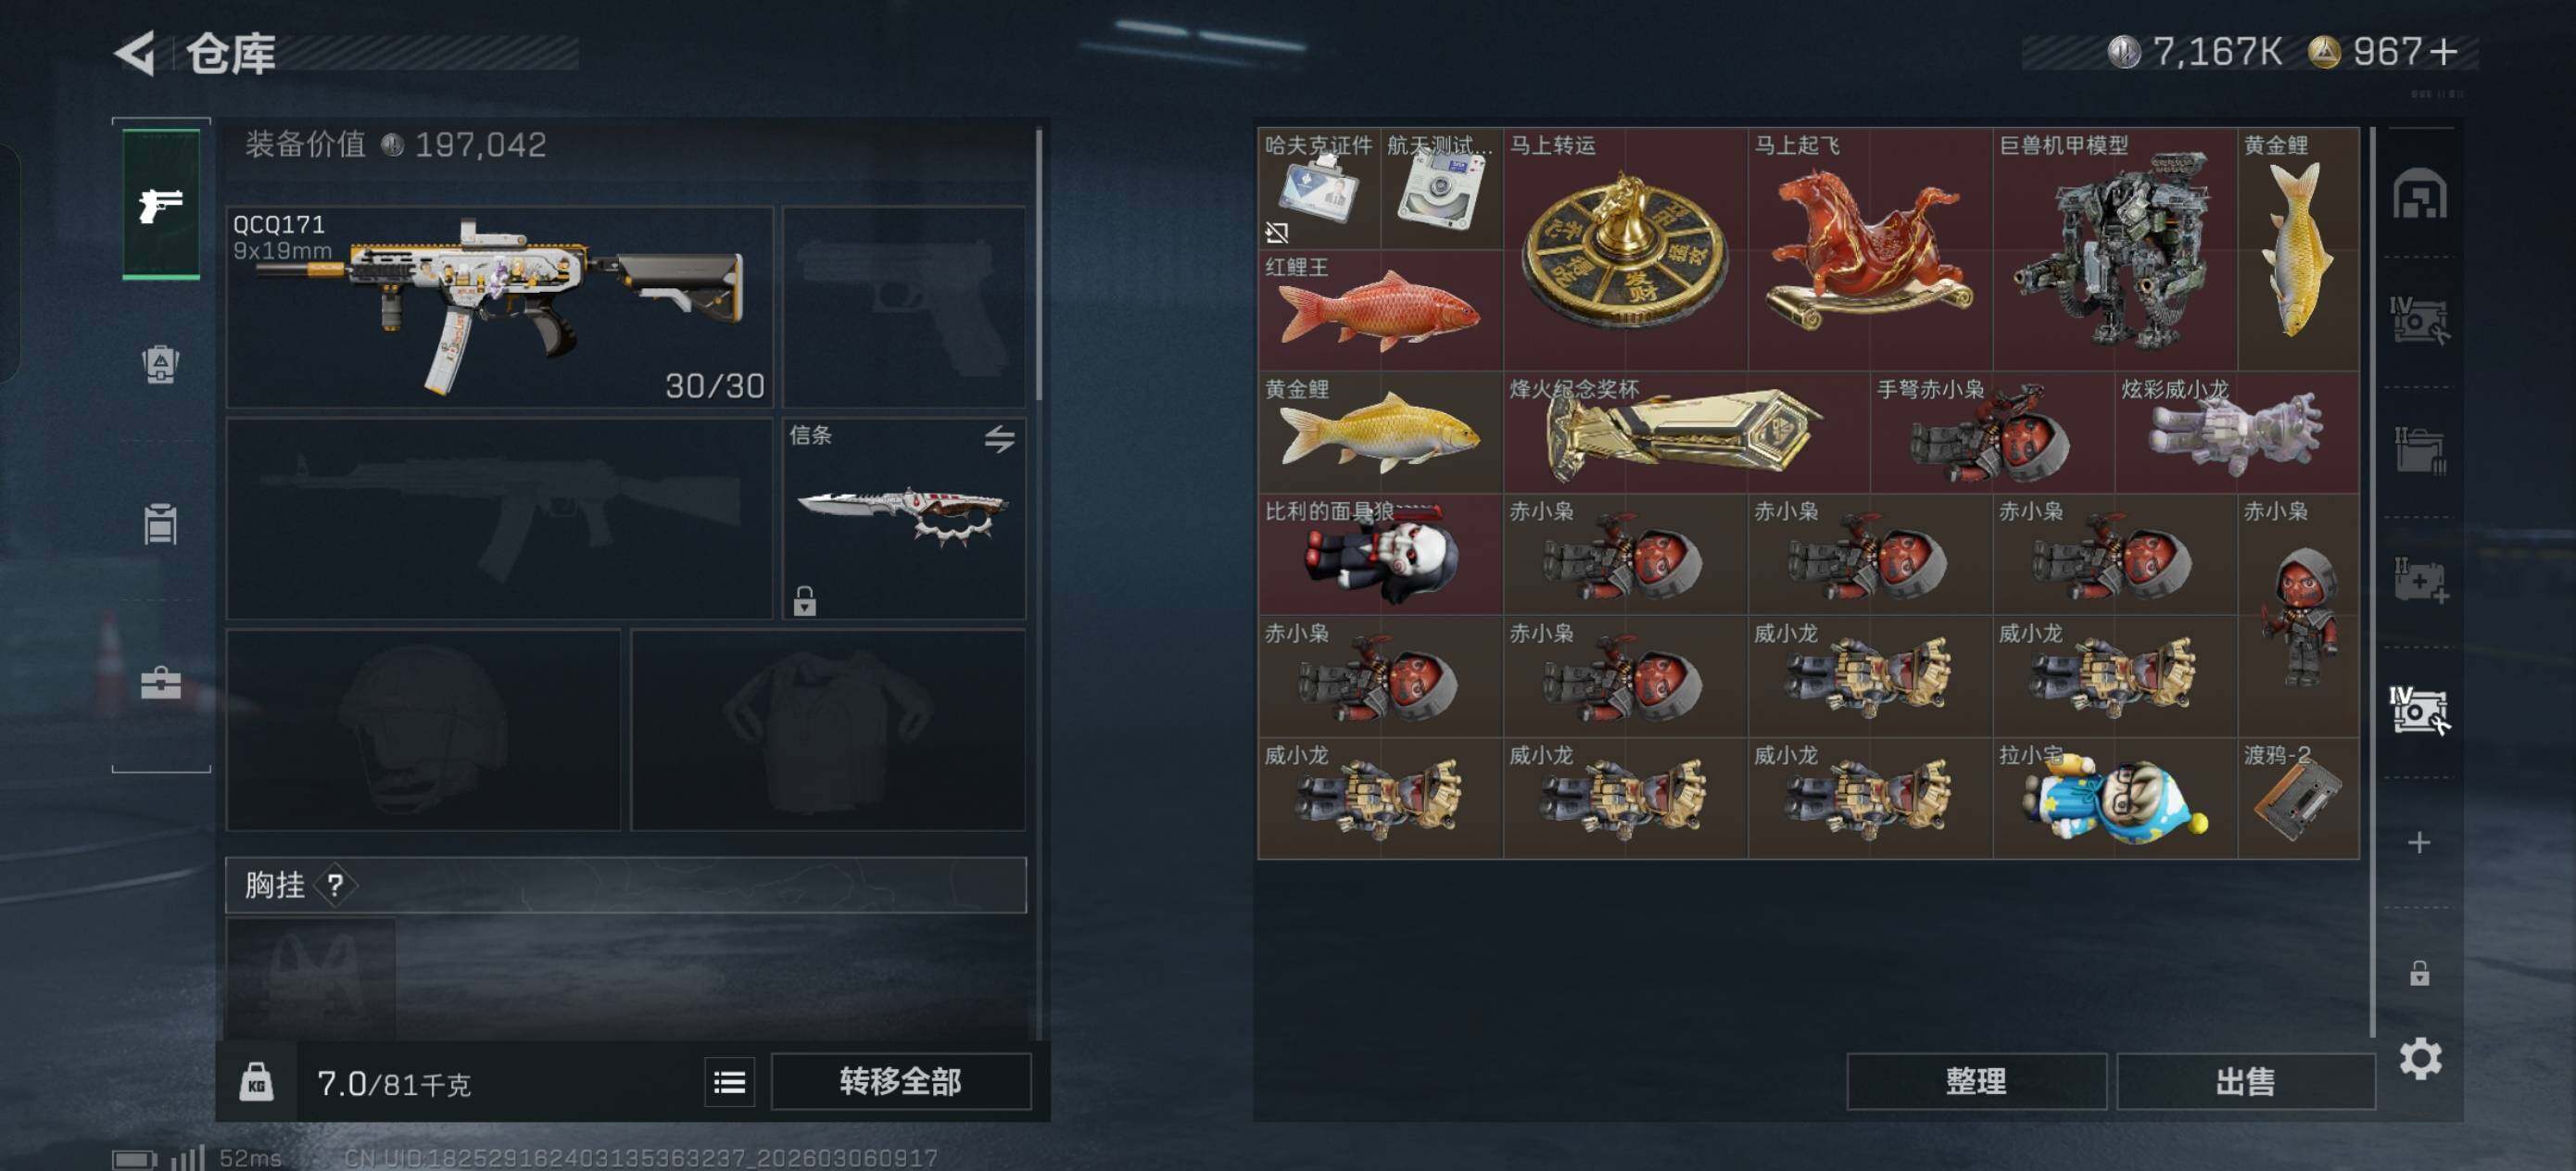Open the medical supply case icon
Image resolution: width=2576 pixels, height=1171 pixels.
click(2420, 580)
